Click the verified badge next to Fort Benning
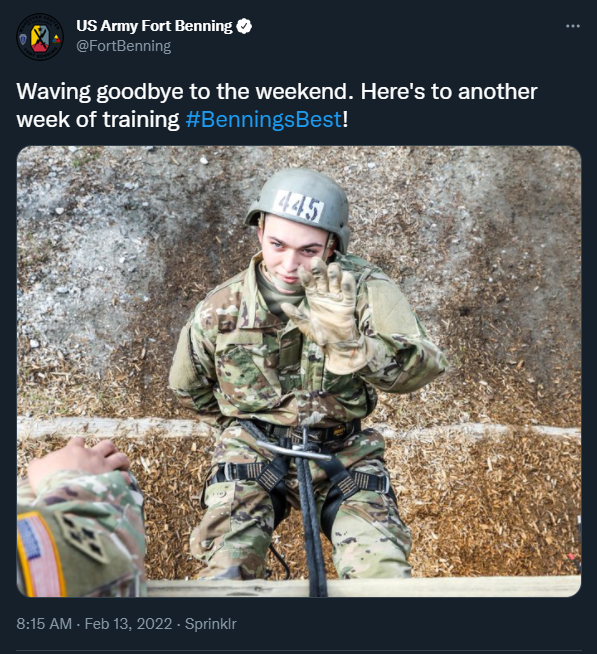This screenshot has width=597, height=654. tap(244, 26)
